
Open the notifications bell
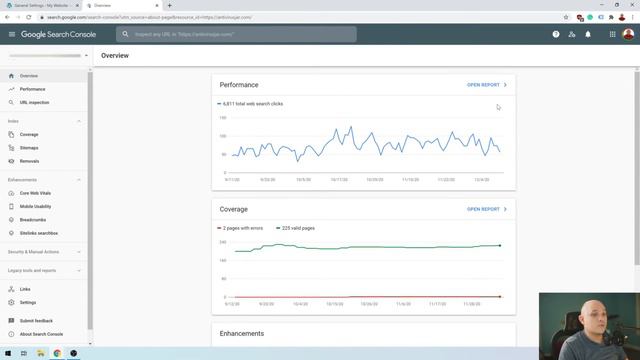588,34
